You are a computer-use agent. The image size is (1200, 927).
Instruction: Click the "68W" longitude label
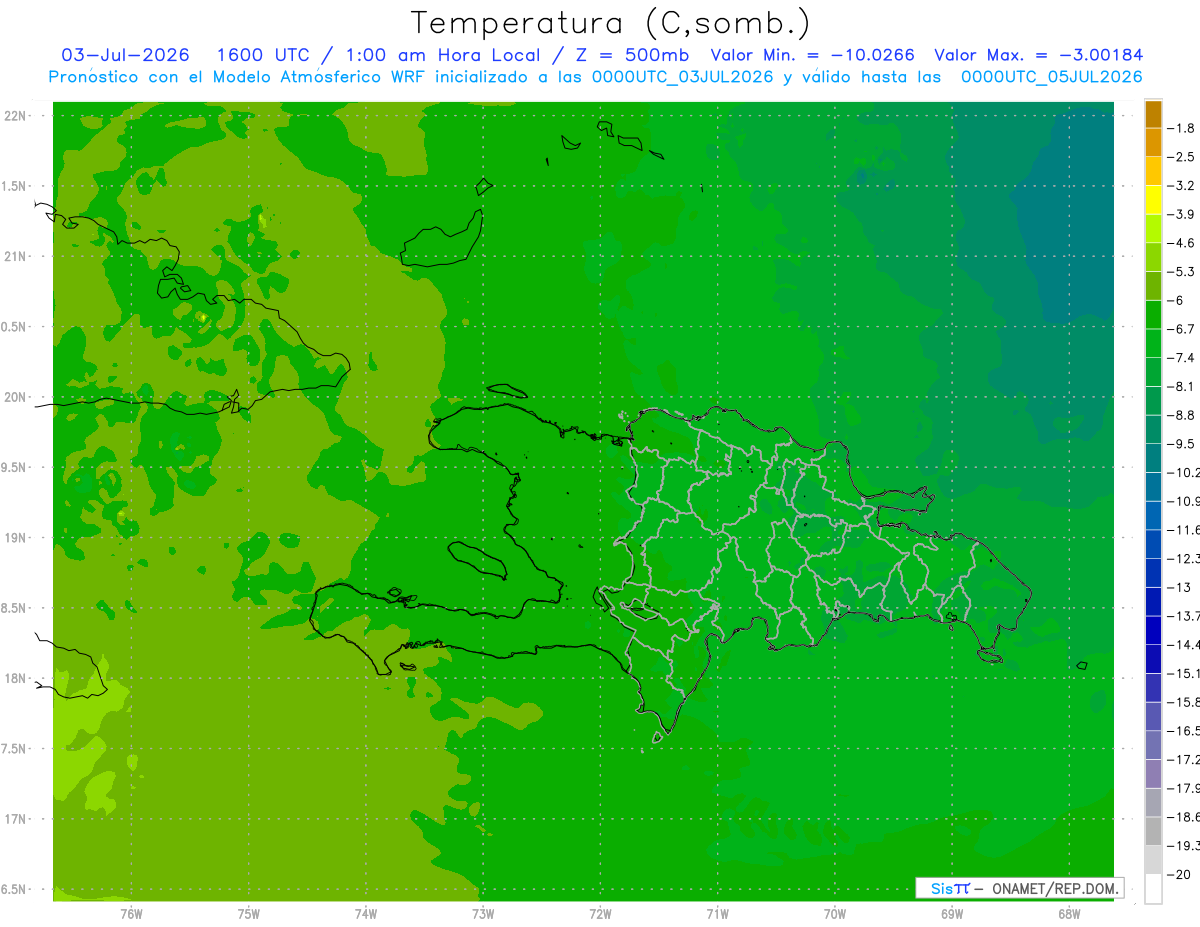point(1069,913)
